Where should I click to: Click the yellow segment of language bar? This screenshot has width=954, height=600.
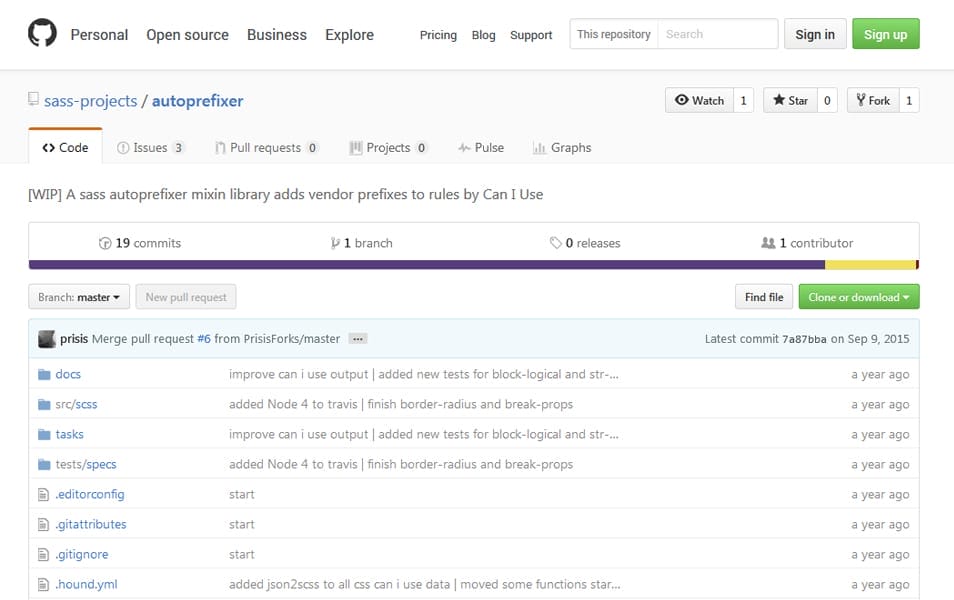[870, 265]
